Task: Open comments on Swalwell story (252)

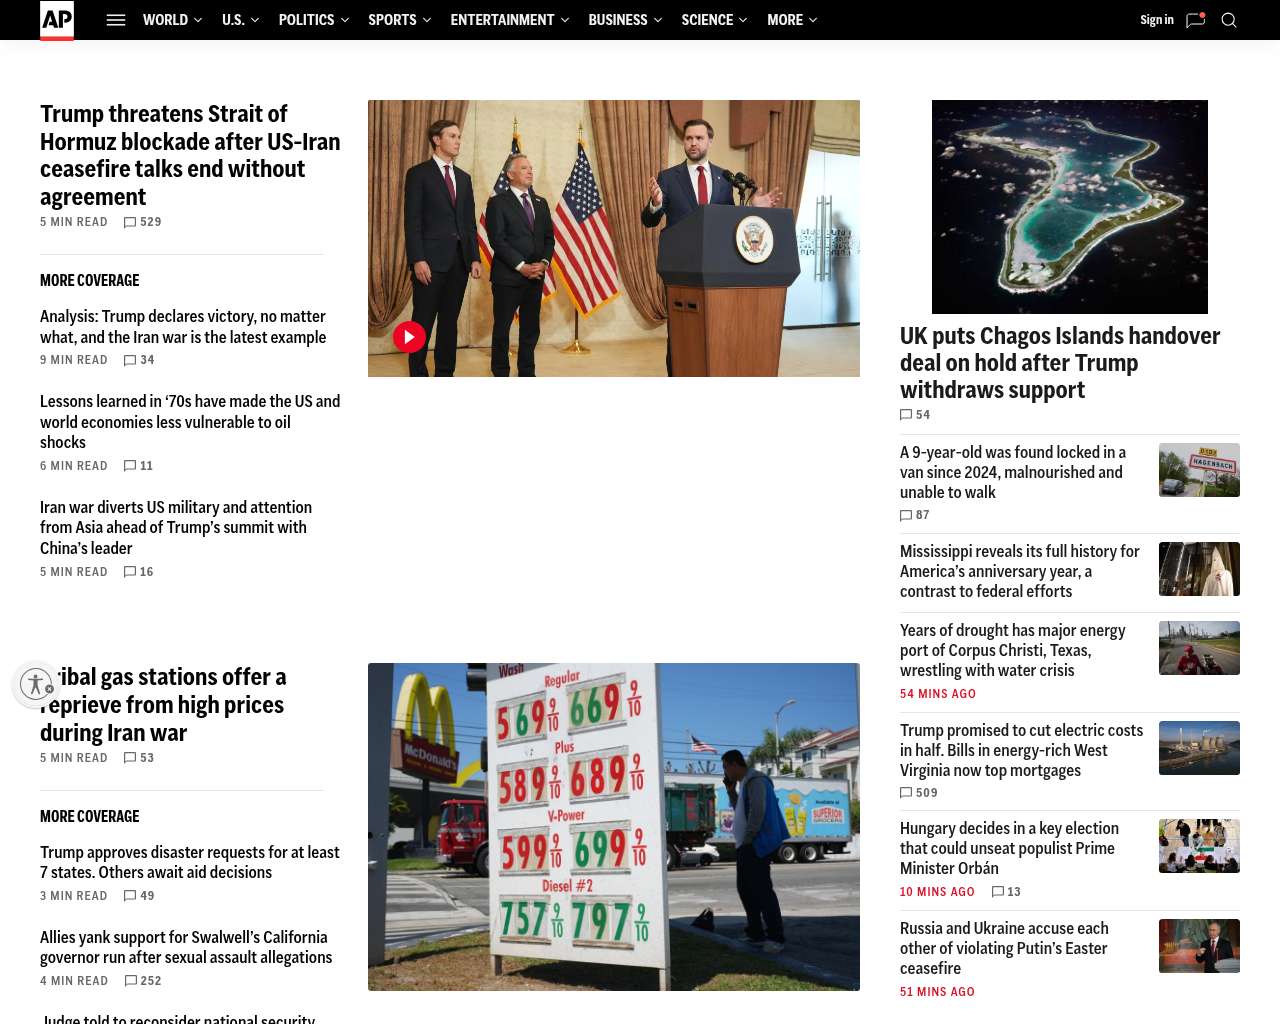Action: pyautogui.click(x=143, y=981)
